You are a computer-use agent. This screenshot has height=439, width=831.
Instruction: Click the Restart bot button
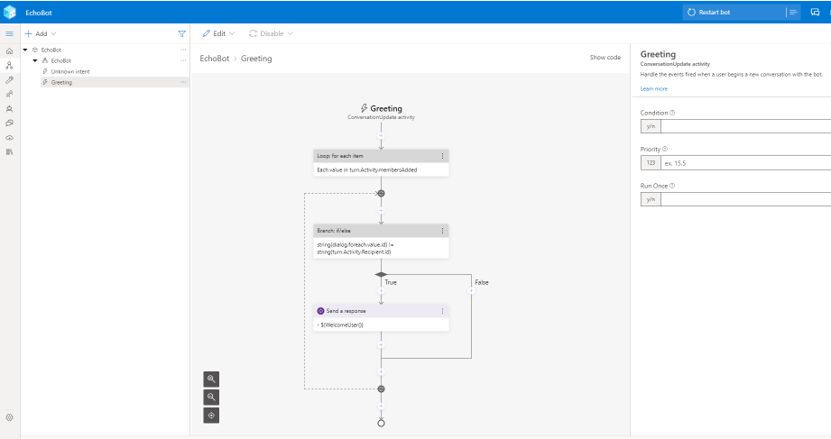tap(709, 12)
